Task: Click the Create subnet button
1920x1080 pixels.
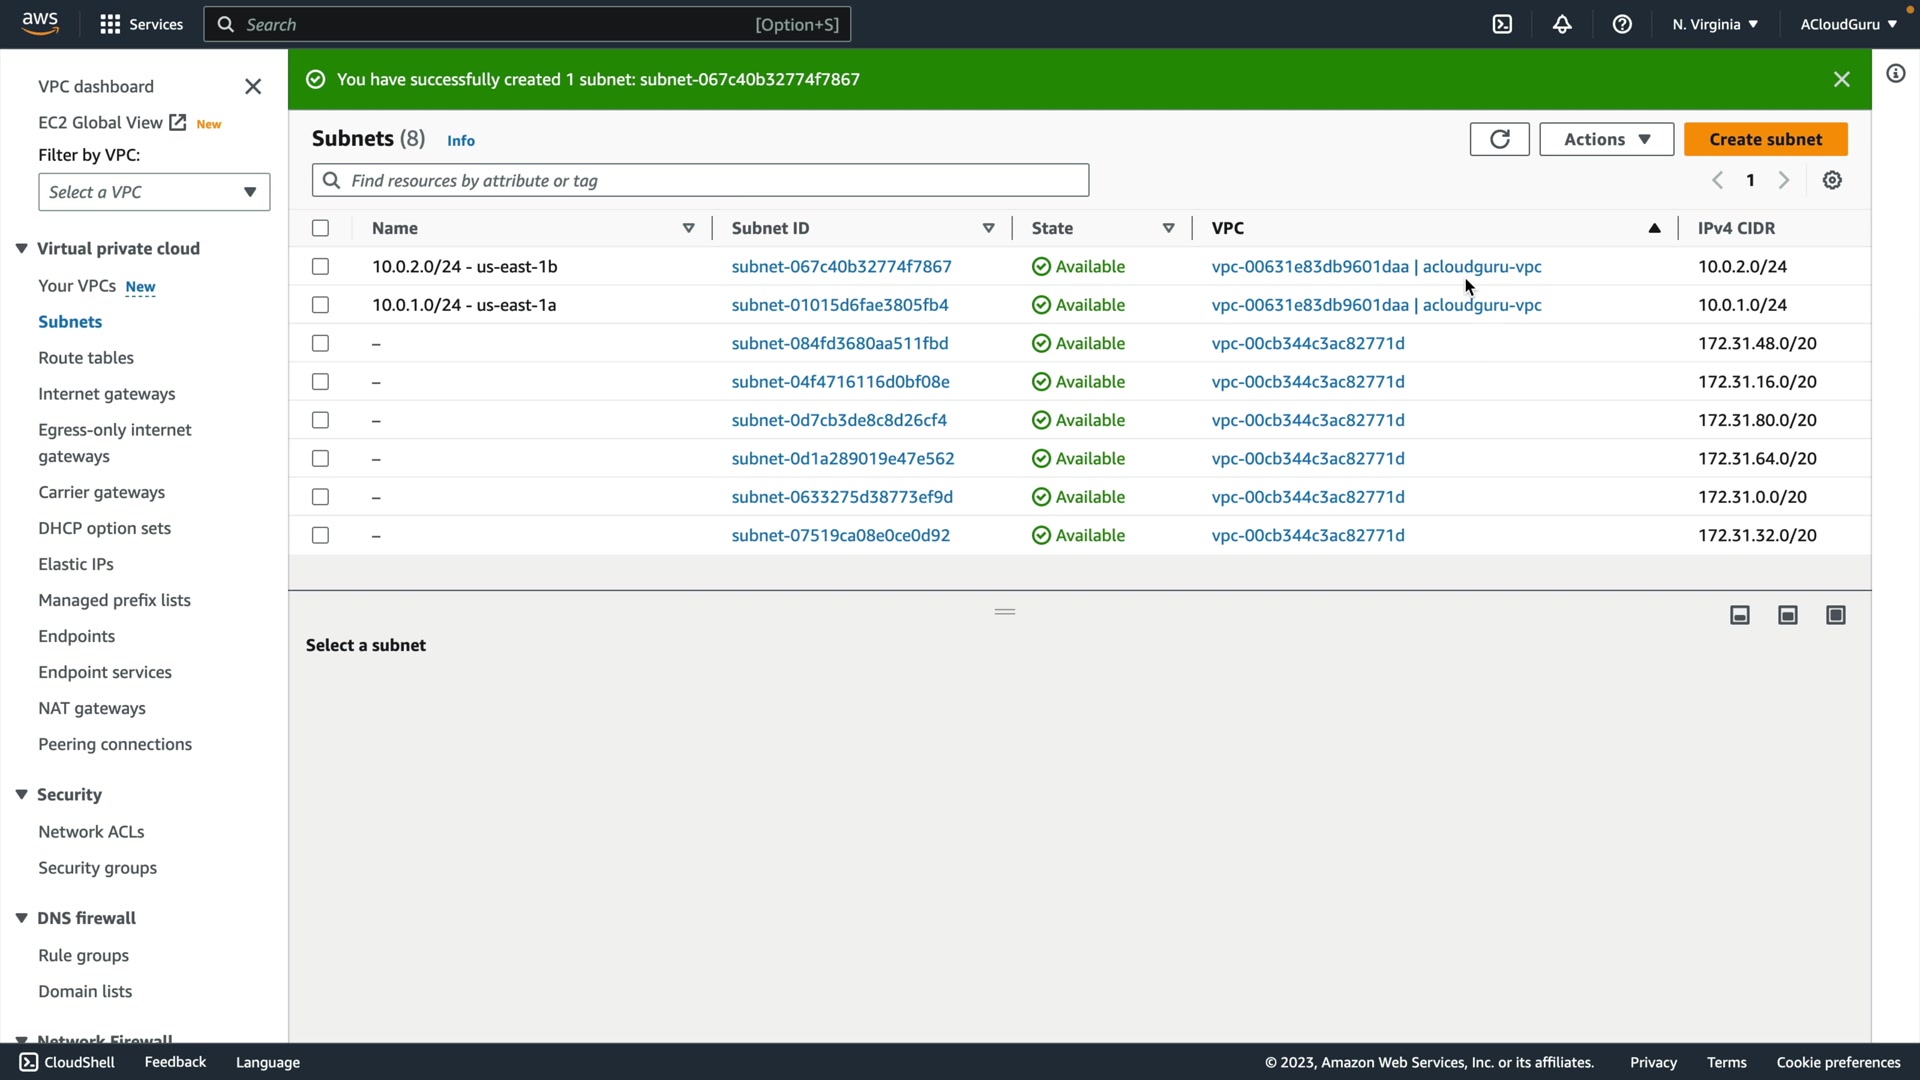Action: pyautogui.click(x=1765, y=139)
